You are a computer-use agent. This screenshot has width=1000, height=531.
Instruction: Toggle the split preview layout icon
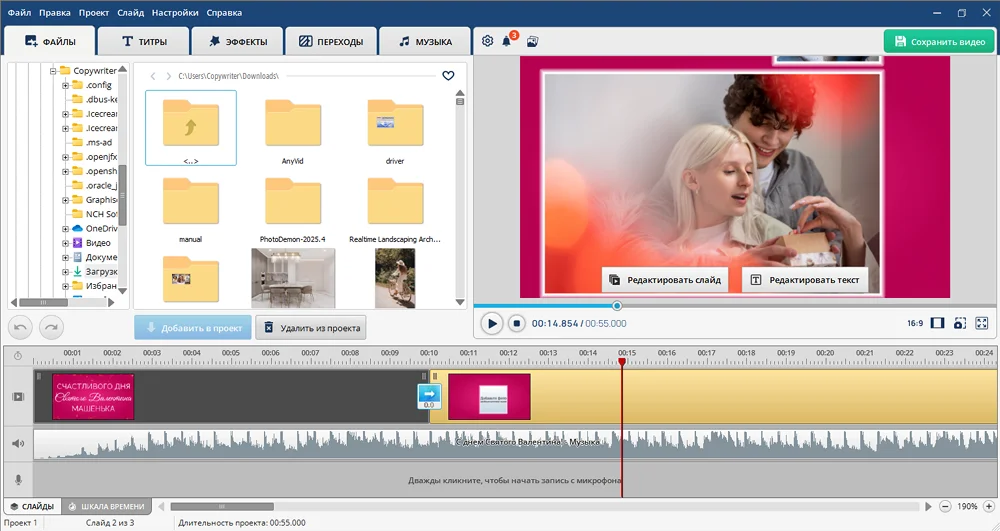click(x=937, y=323)
